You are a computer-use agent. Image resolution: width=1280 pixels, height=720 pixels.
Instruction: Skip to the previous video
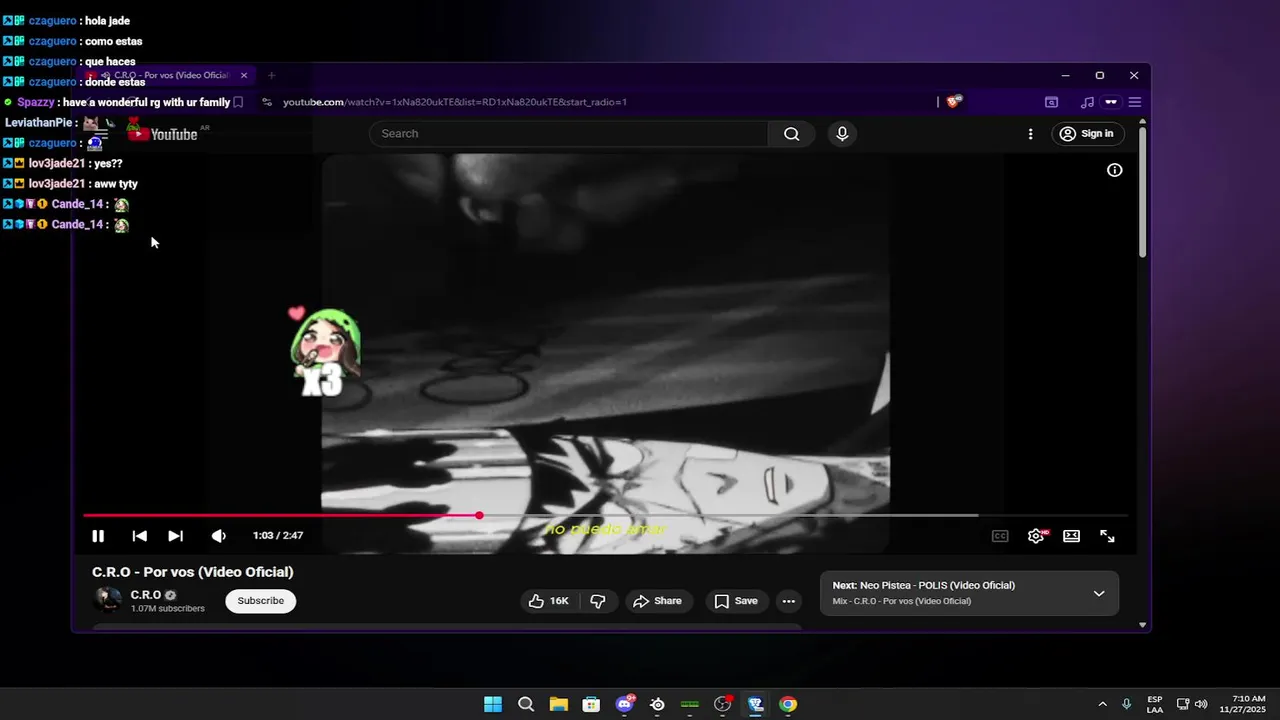click(x=140, y=536)
